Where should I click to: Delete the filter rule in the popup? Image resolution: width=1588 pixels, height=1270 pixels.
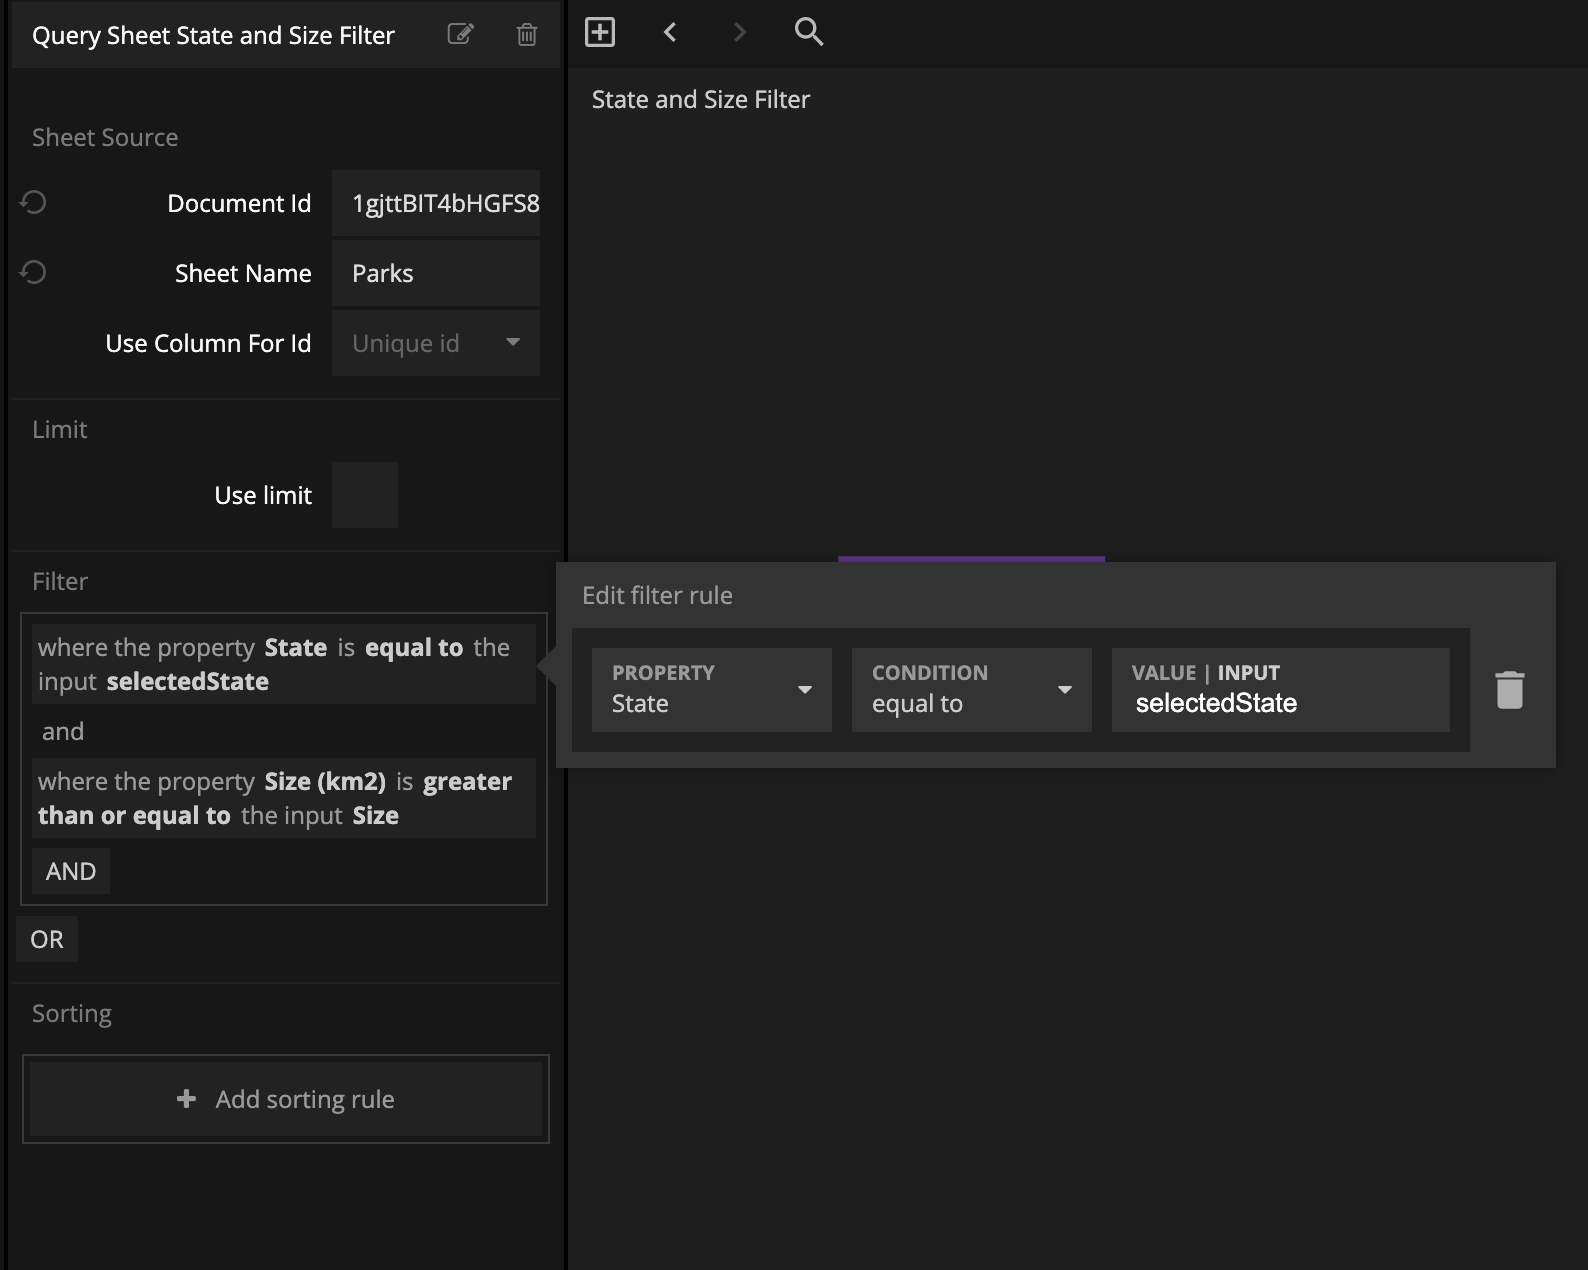[1510, 690]
